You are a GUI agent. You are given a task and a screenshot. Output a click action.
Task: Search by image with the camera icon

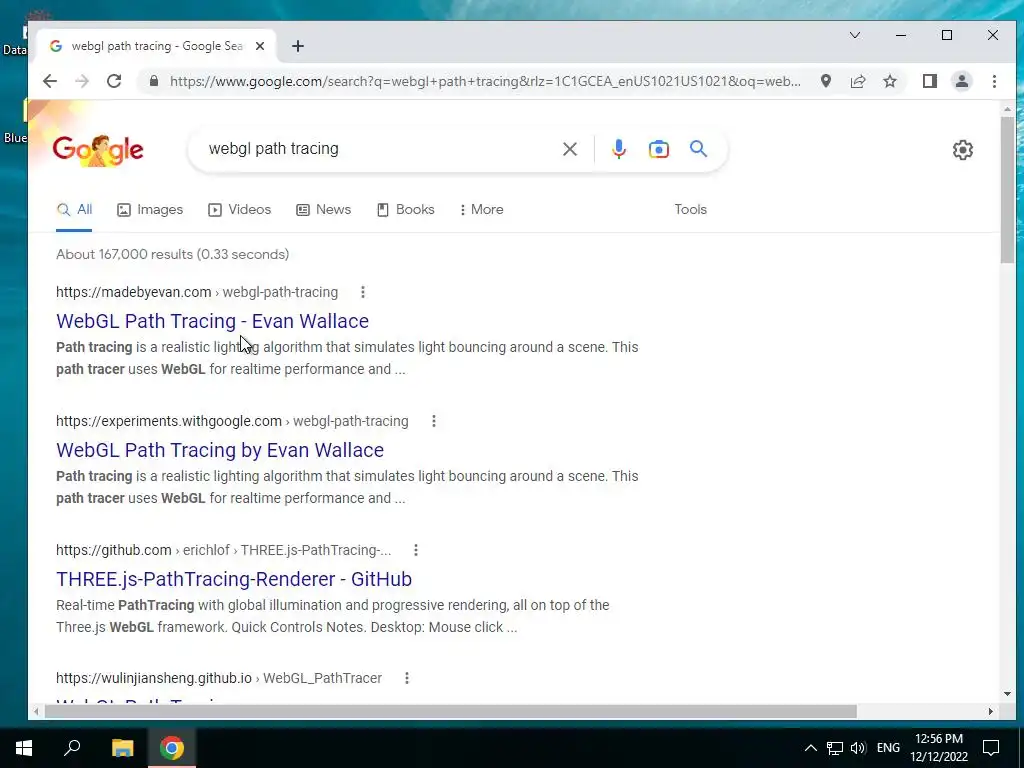pyautogui.click(x=658, y=149)
